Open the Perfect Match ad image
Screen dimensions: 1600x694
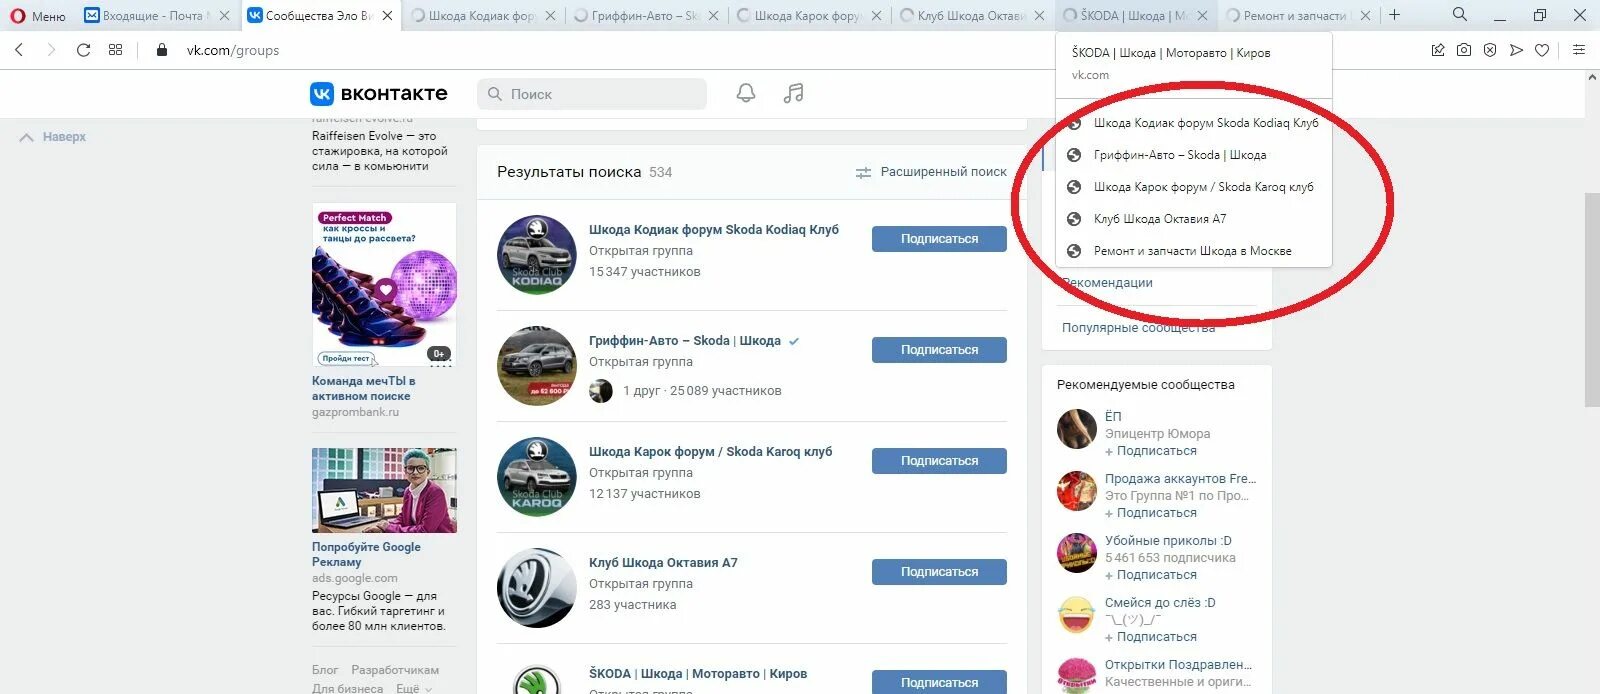(384, 286)
